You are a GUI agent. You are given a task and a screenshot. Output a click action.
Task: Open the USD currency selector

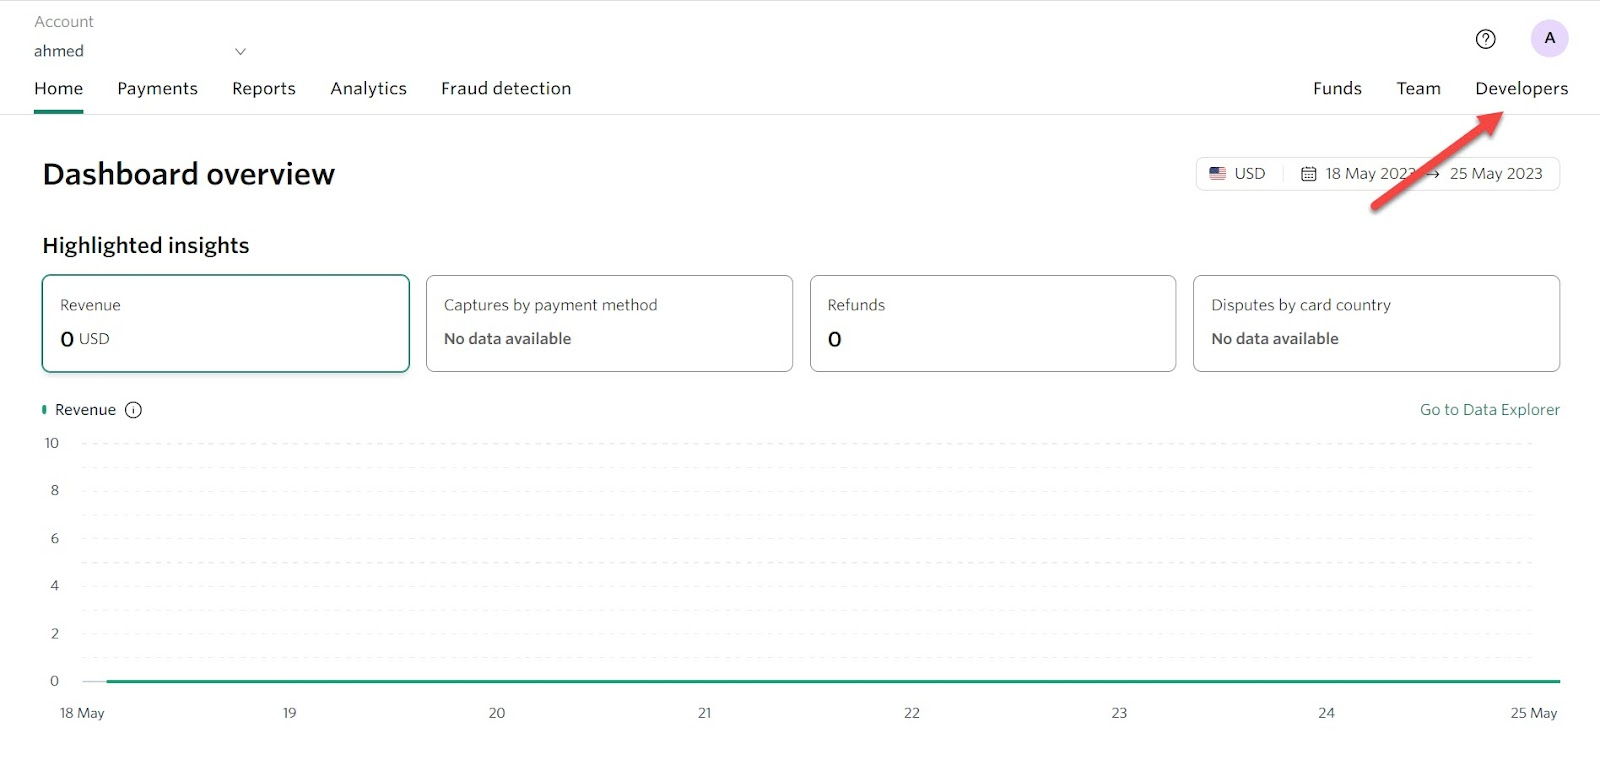pyautogui.click(x=1238, y=174)
